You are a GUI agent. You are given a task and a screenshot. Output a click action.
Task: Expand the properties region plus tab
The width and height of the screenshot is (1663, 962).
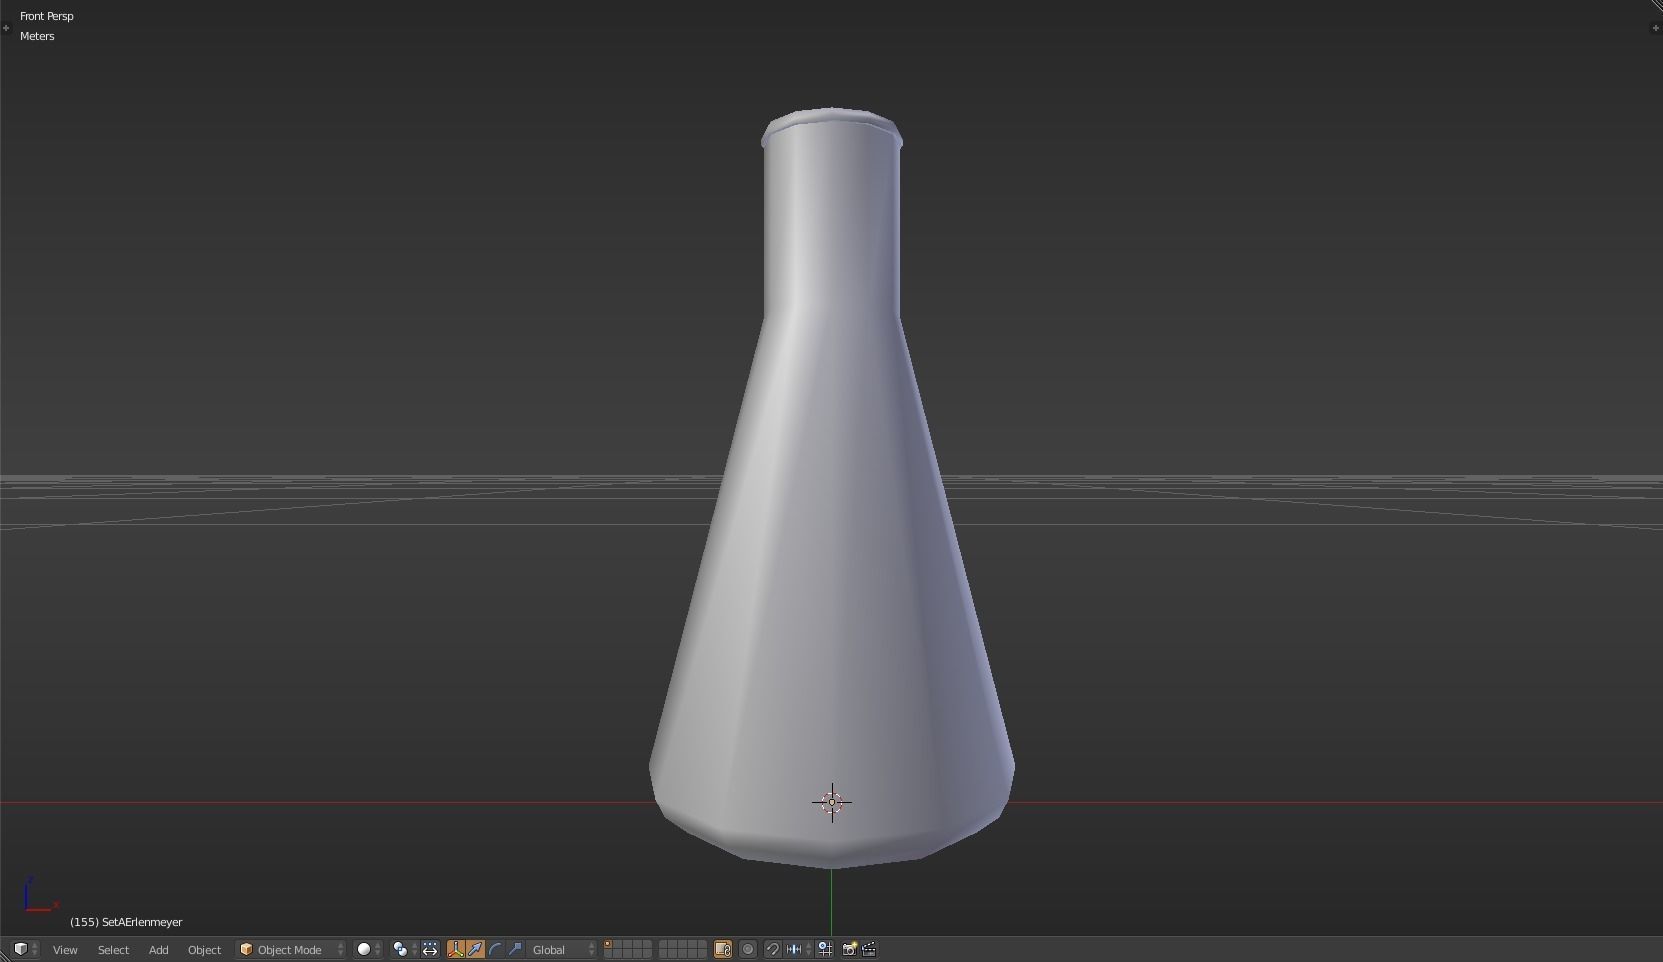(1656, 28)
